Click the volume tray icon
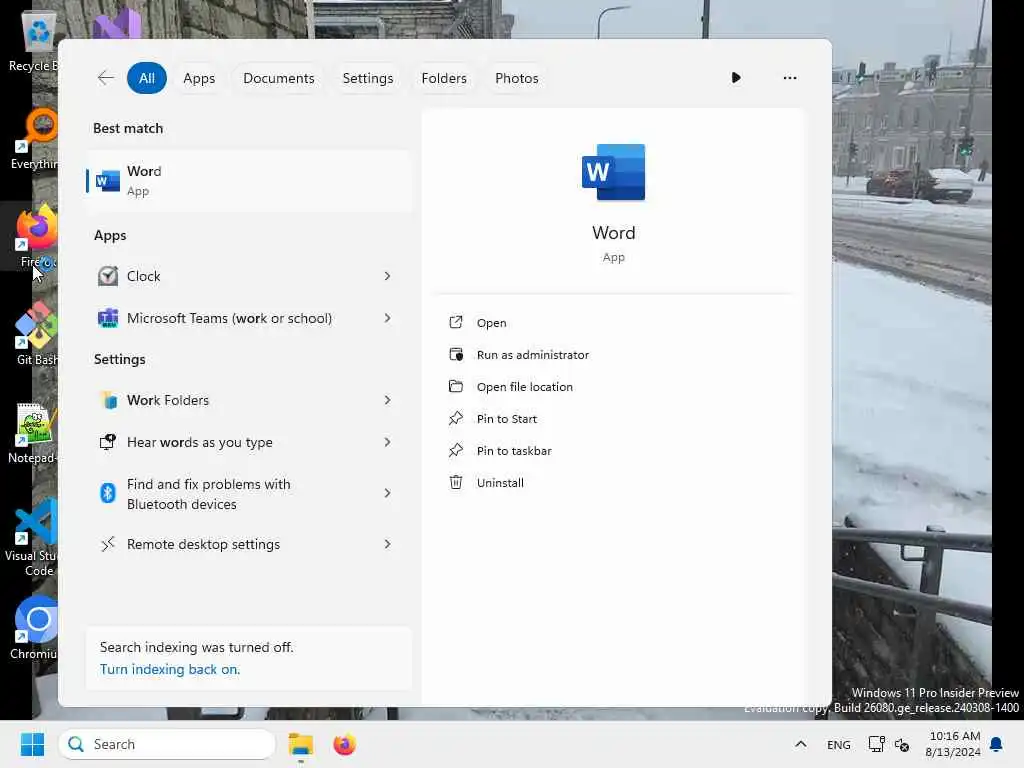Viewport: 1024px width, 768px height. click(x=902, y=745)
